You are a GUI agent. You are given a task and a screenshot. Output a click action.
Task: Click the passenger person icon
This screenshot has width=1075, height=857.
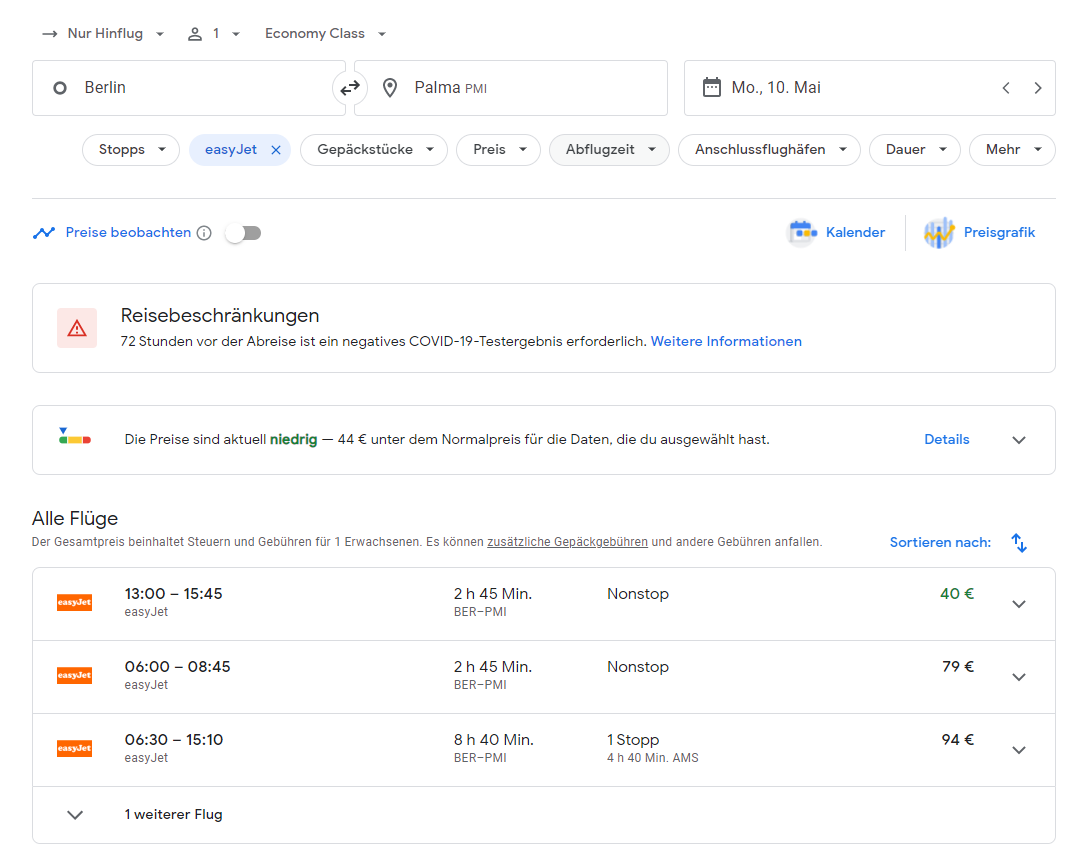pos(195,34)
